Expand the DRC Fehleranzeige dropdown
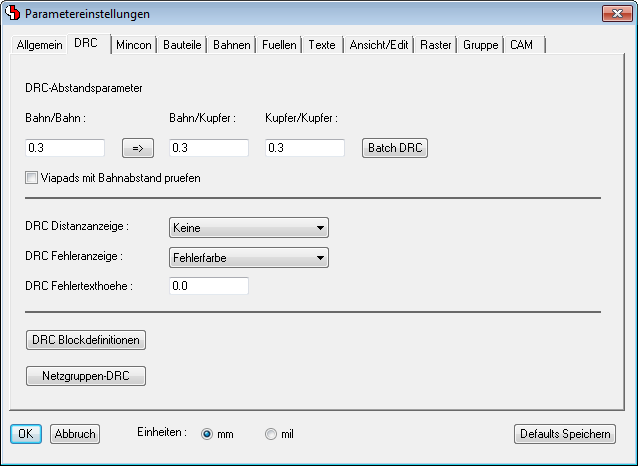 (248, 258)
